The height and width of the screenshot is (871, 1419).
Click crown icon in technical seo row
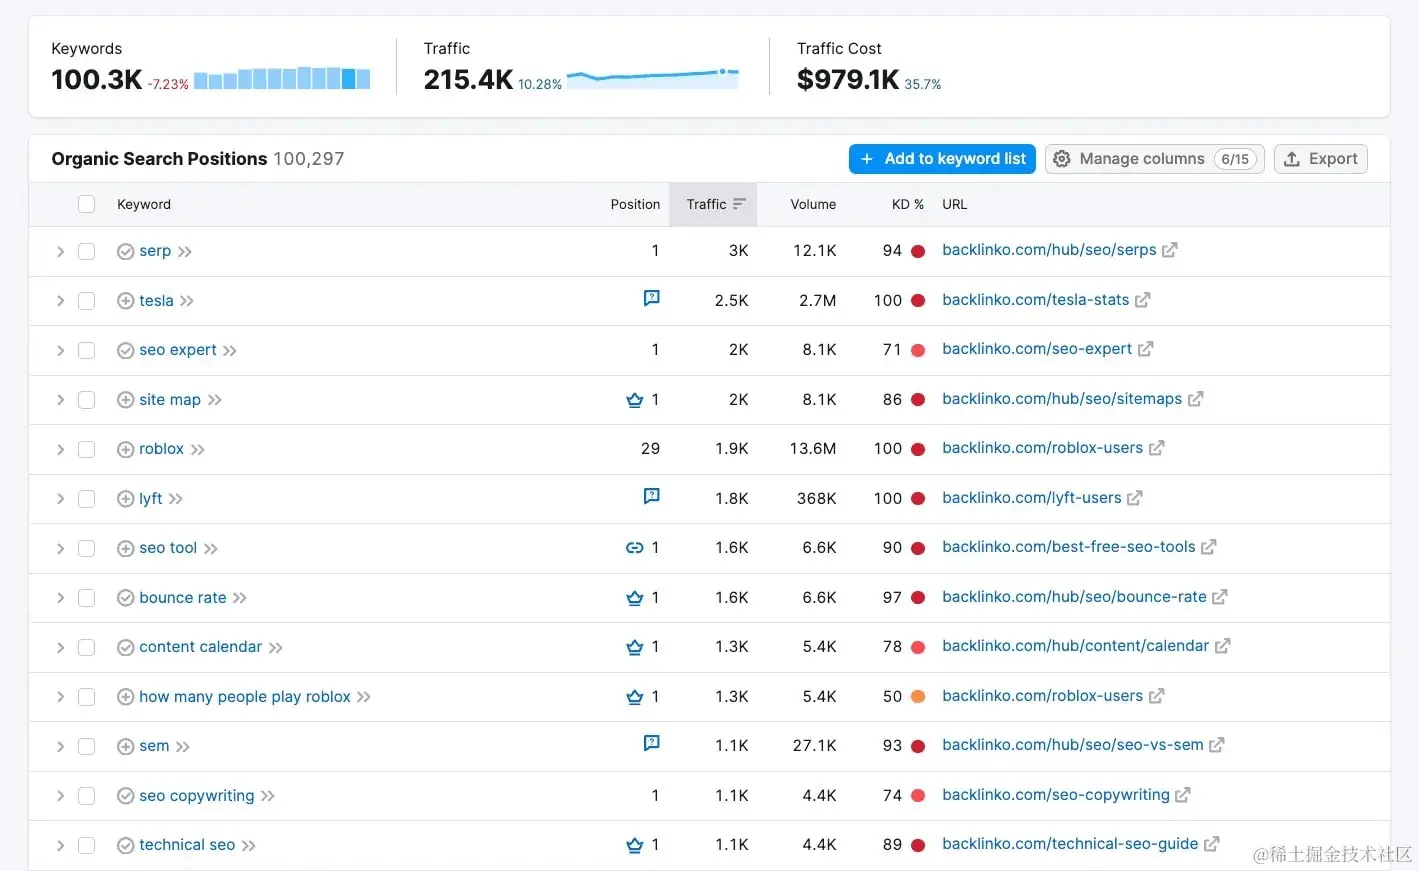pyautogui.click(x=634, y=845)
